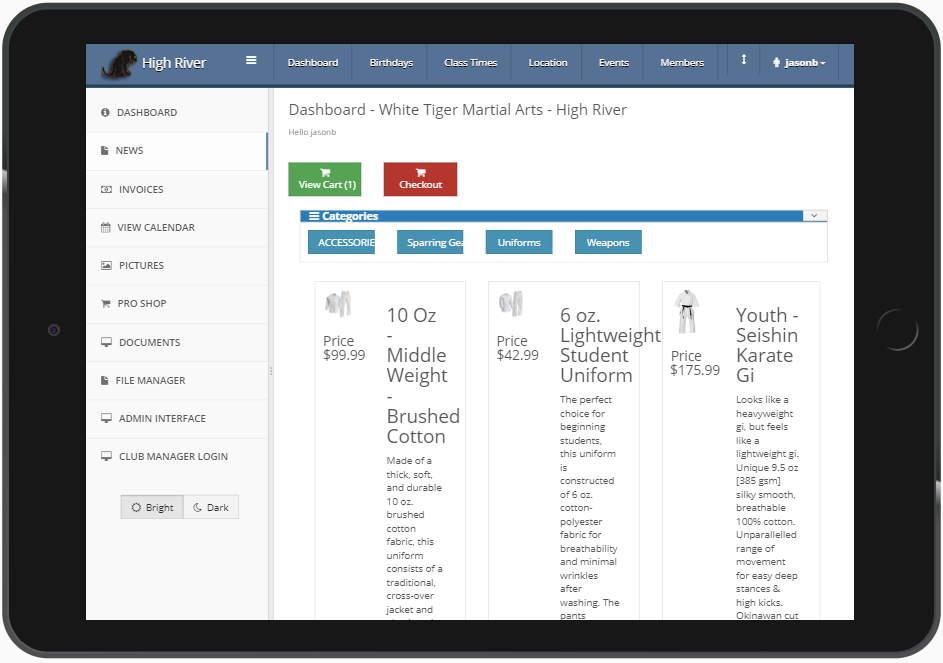Viewport: 943px width, 663px height.
Task: Select the View Calendar icon
Action: (106, 227)
